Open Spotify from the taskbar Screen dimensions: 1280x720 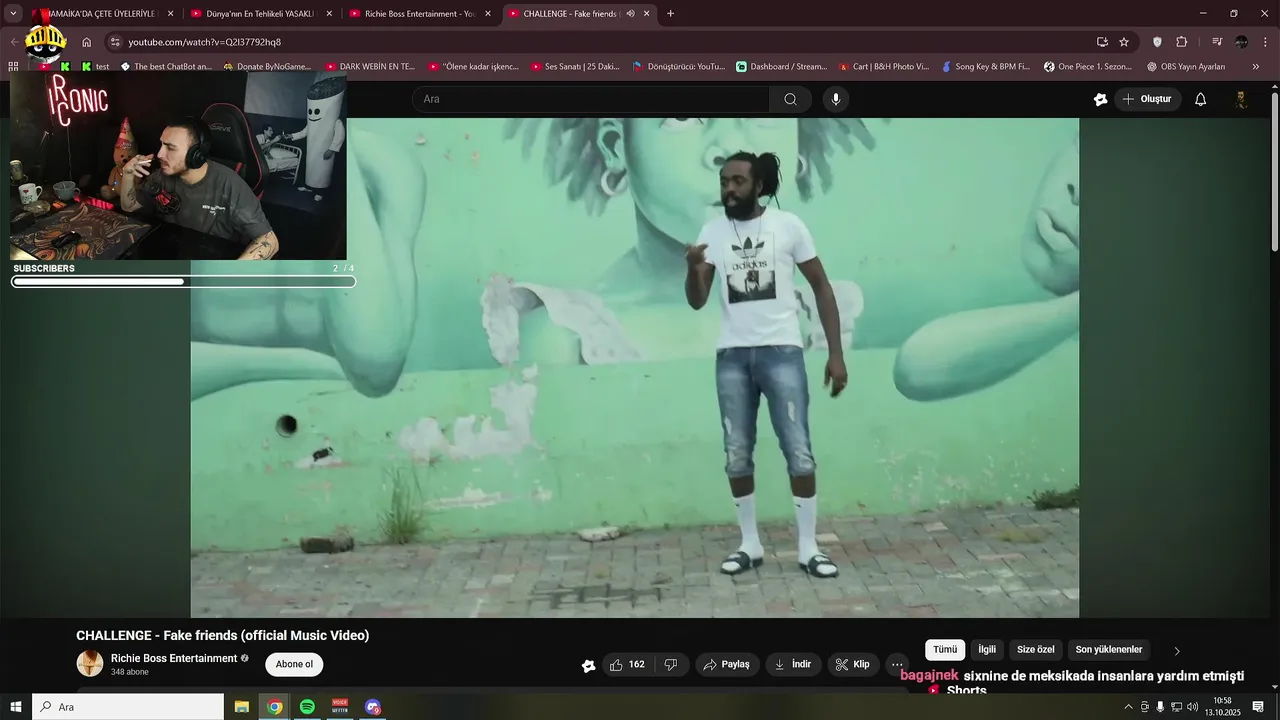tap(307, 707)
